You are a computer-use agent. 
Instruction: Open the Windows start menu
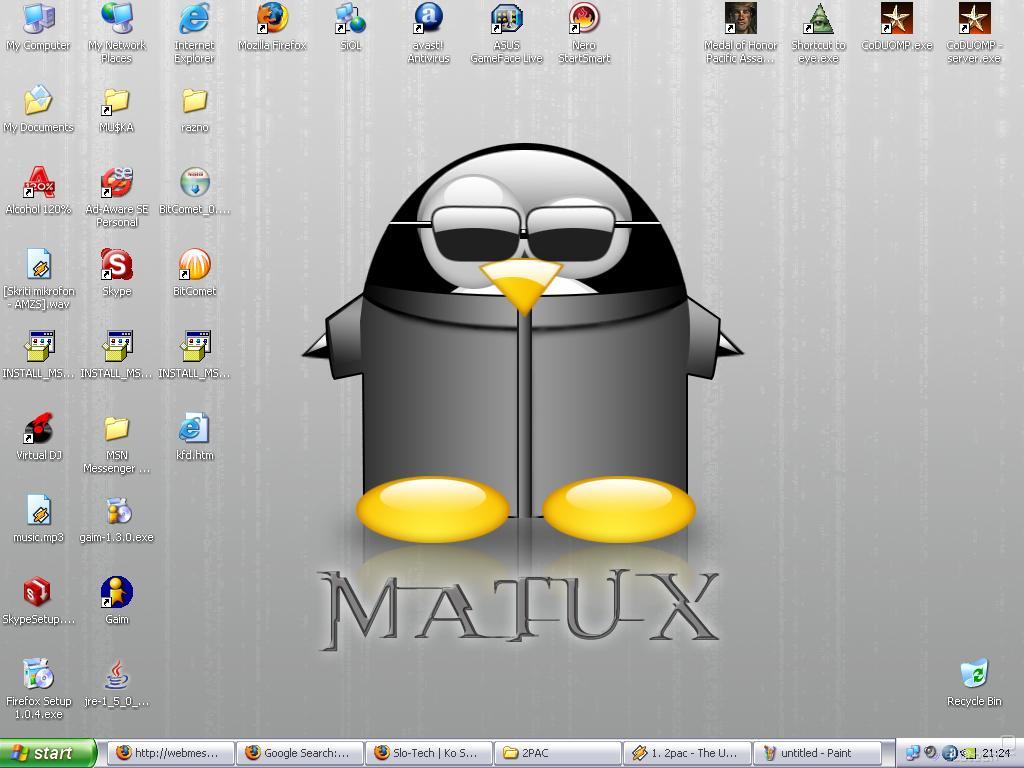pyautogui.click(x=48, y=753)
